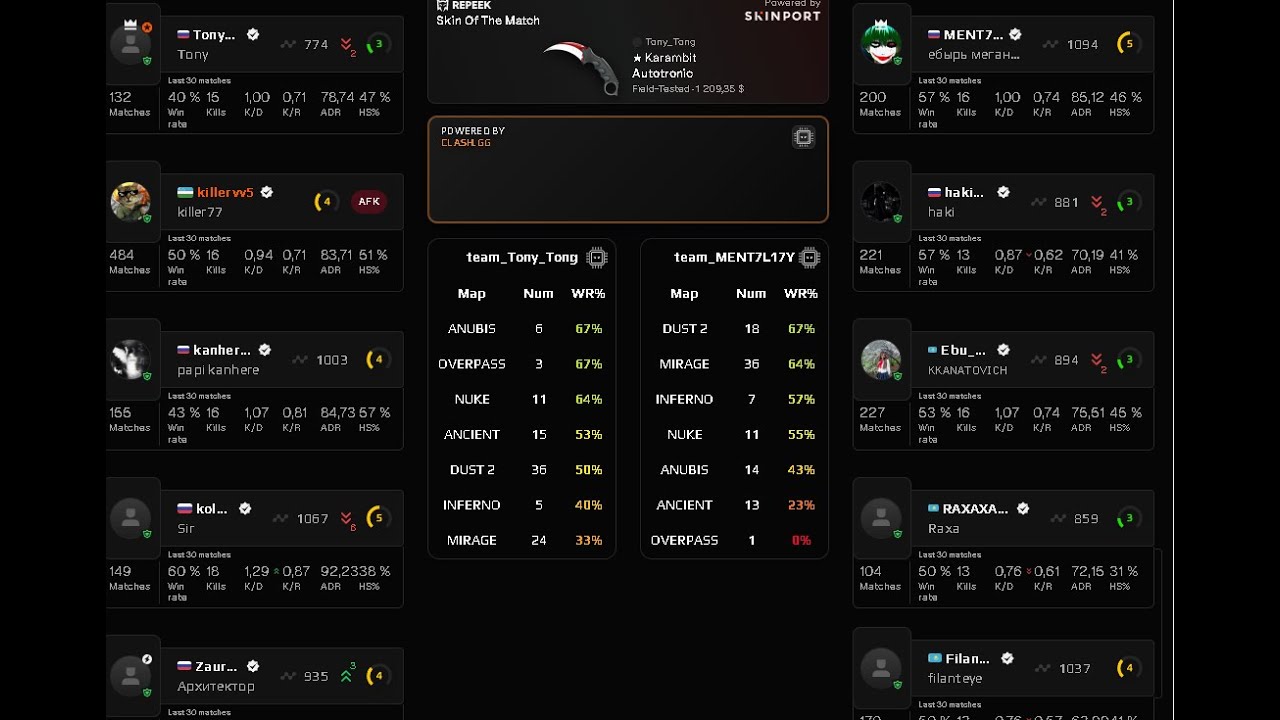Click the 'WR%' header in team_MENT7L17Y table
Screen dimensions: 1280x720
[801, 293]
